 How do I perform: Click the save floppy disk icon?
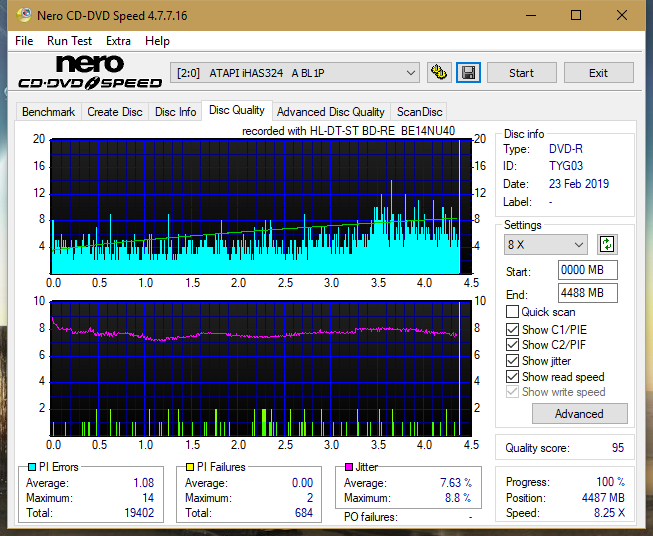468,73
